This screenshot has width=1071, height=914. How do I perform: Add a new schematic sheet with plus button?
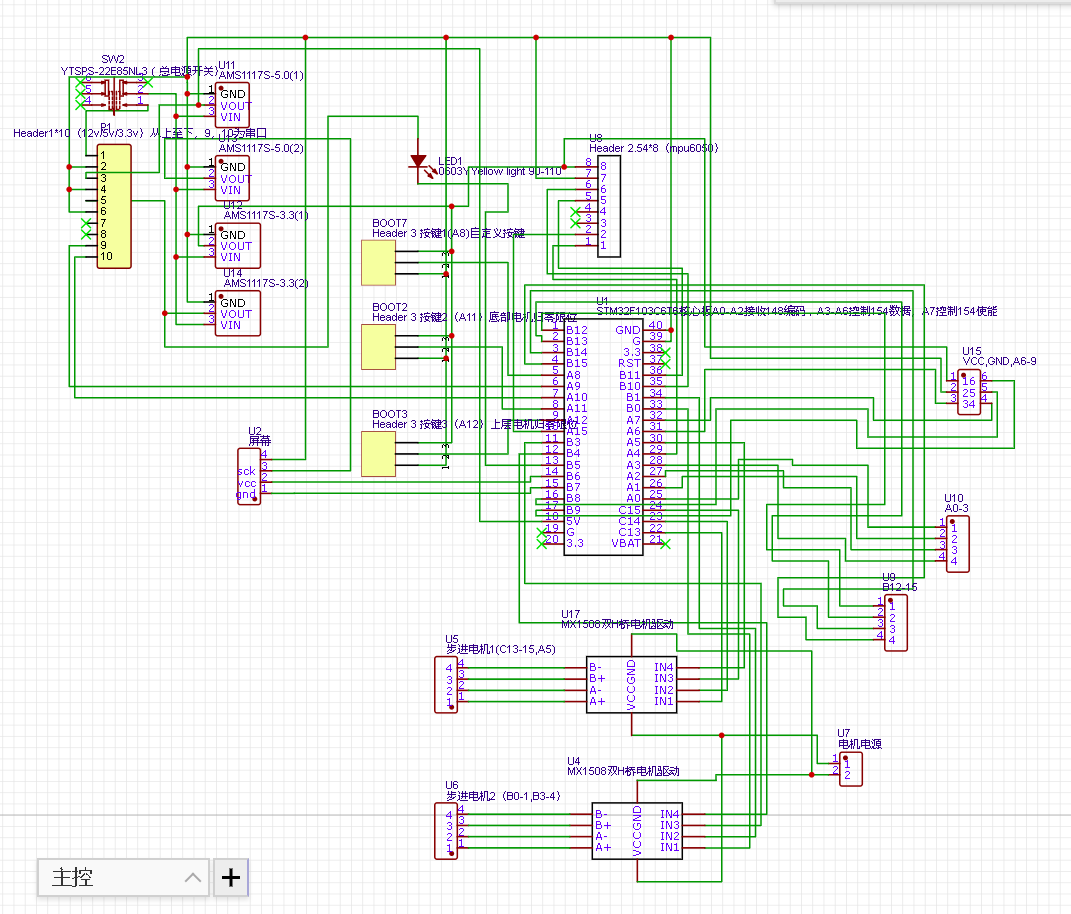click(231, 877)
